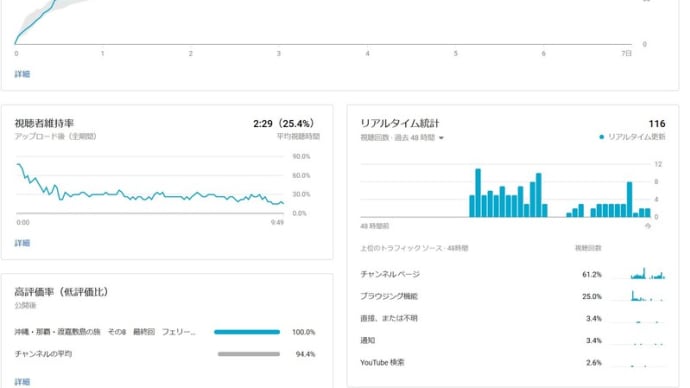Open the 詳細 link under the top chart

[22, 74]
